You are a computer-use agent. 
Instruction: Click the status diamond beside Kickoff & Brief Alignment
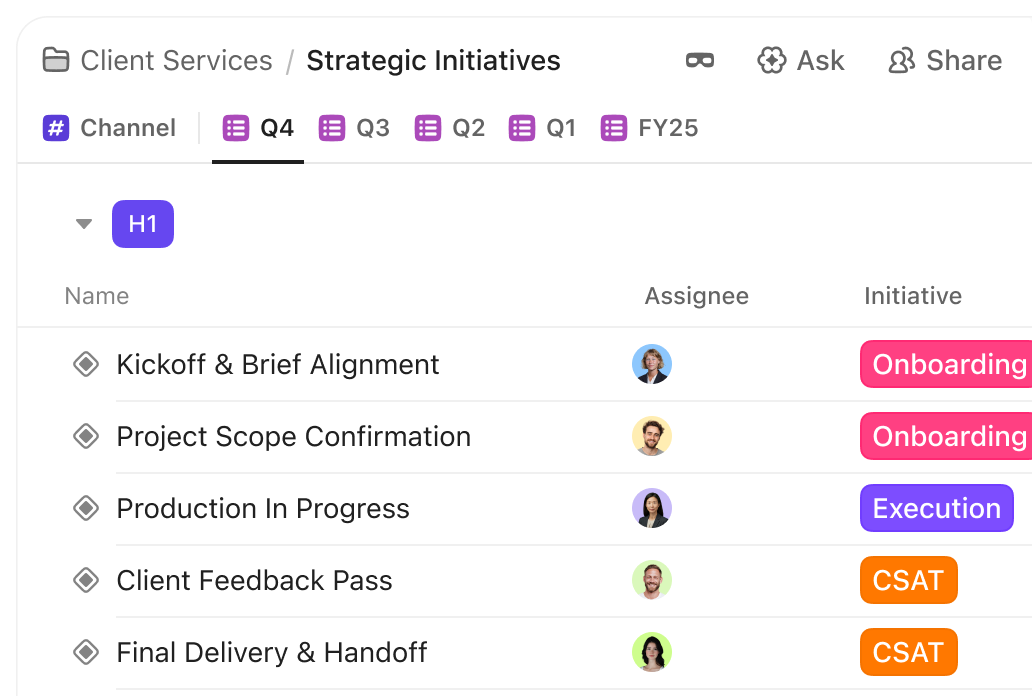[x=85, y=364]
